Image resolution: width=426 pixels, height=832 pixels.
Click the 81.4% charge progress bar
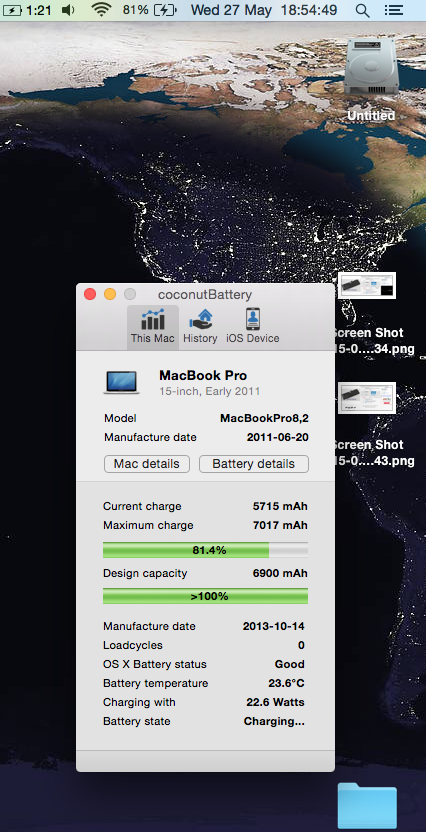pos(205,550)
